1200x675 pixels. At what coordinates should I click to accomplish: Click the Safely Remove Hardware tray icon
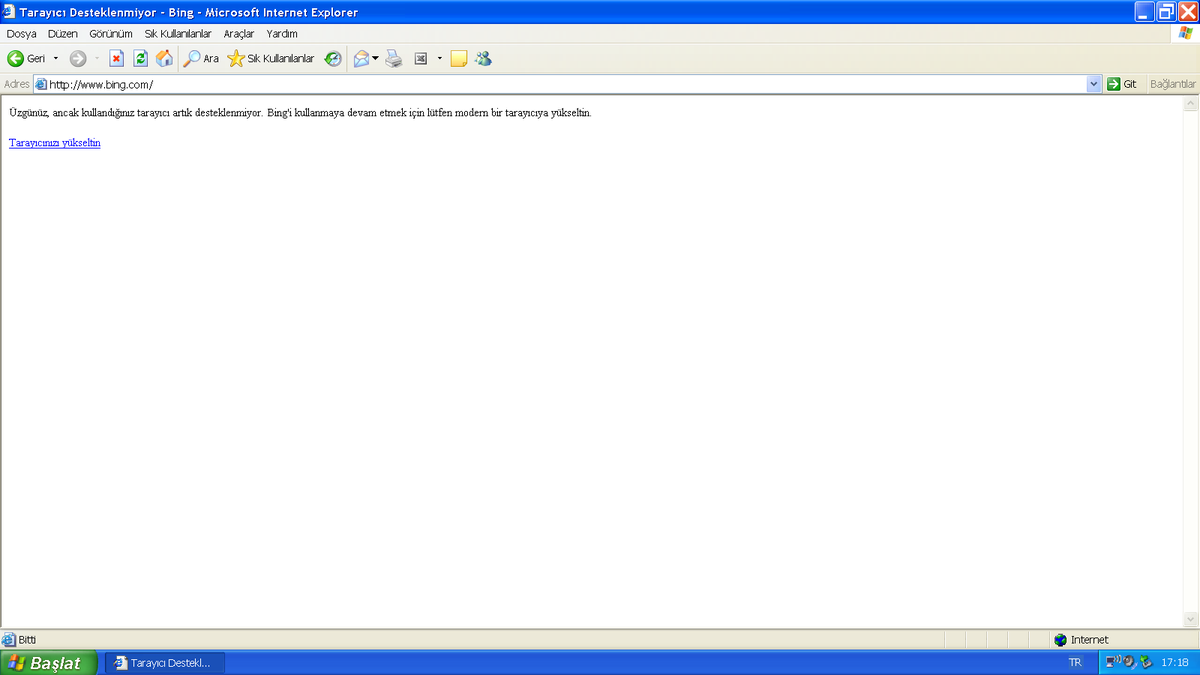tap(1146, 662)
